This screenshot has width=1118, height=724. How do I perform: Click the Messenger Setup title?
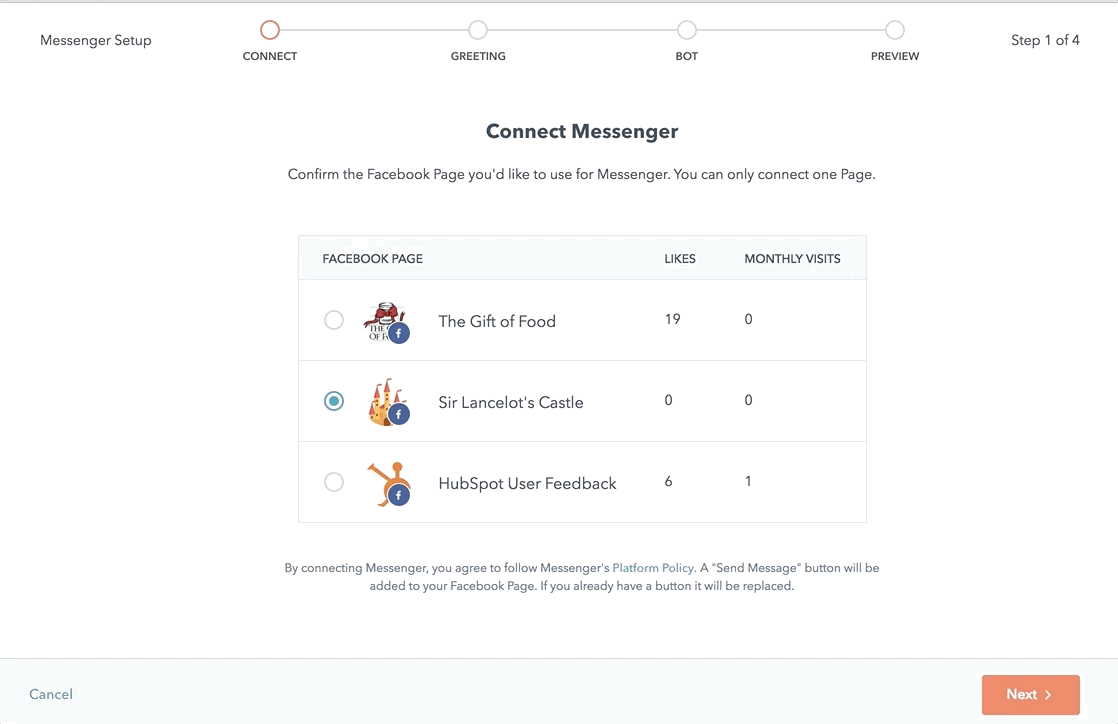click(96, 41)
